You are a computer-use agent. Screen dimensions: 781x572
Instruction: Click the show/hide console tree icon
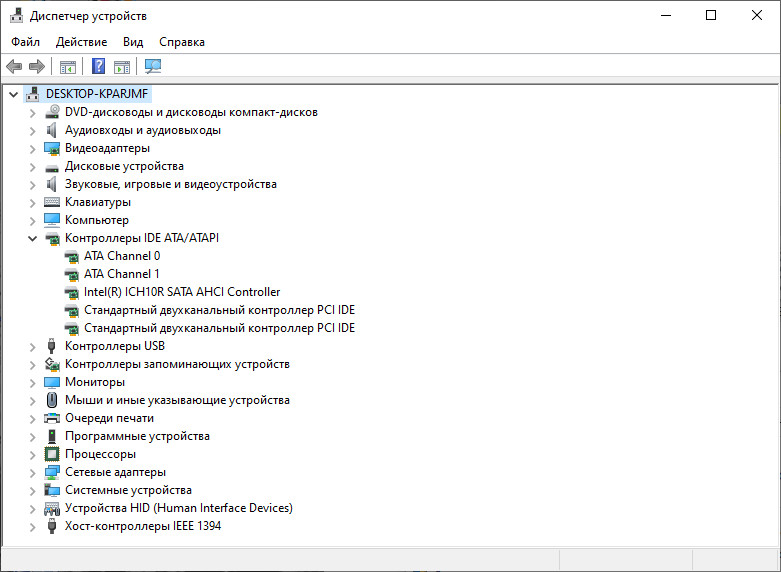pyautogui.click(x=68, y=66)
